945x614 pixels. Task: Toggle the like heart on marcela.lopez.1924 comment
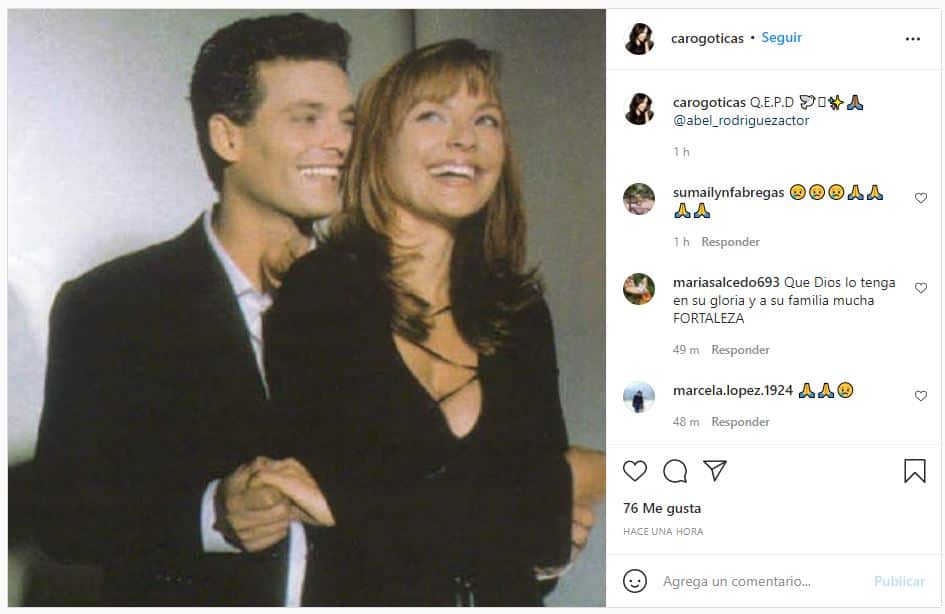pyautogui.click(x=921, y=395)
